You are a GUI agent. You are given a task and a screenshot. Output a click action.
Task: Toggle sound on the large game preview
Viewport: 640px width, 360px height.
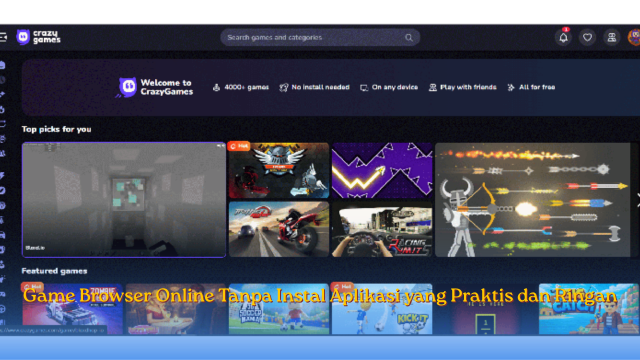tap(220, 146)
